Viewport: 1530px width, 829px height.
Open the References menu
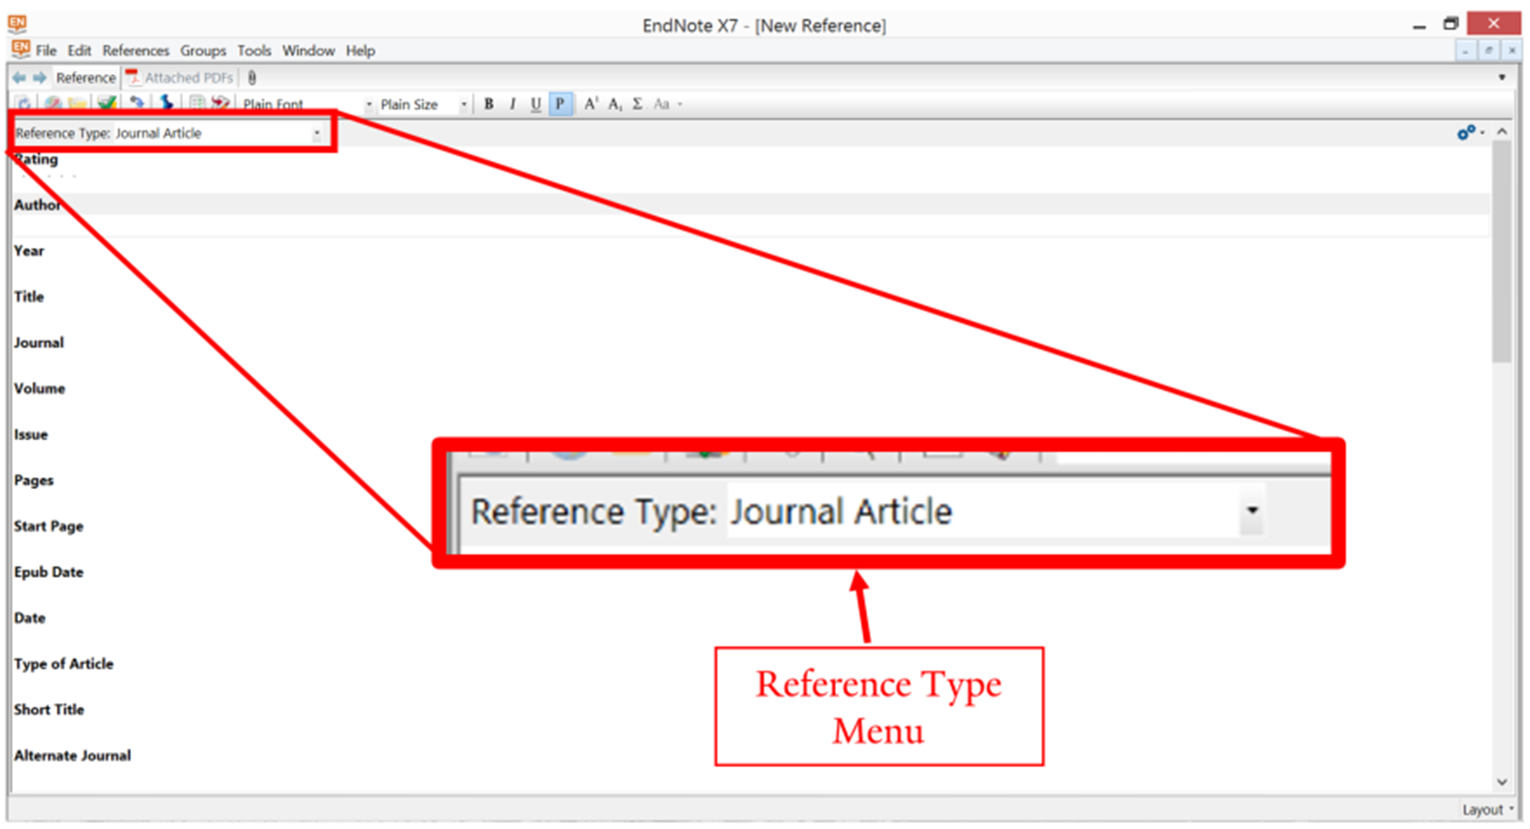(136, 50)
